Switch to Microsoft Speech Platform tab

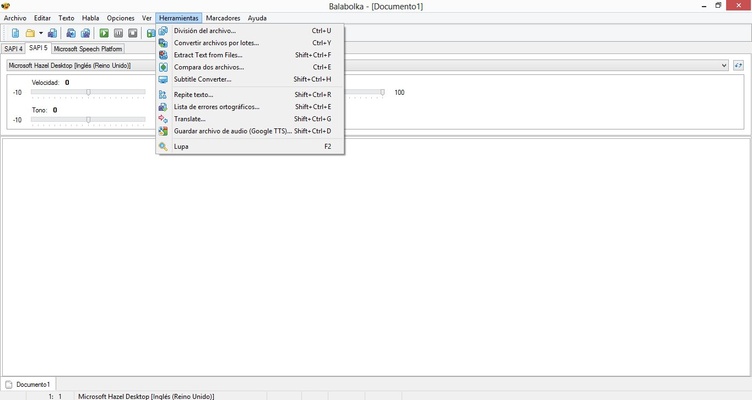(88, 48)
